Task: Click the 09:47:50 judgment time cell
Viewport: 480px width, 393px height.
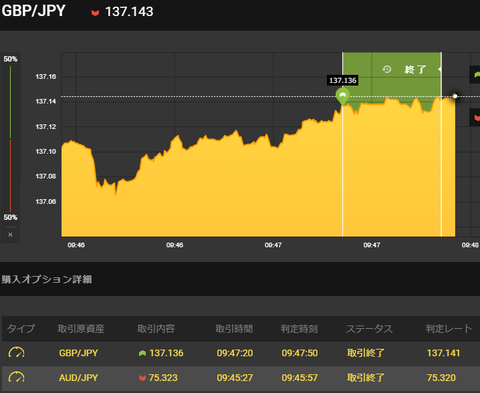Action: pyautogui.click(x=300, y=353)
